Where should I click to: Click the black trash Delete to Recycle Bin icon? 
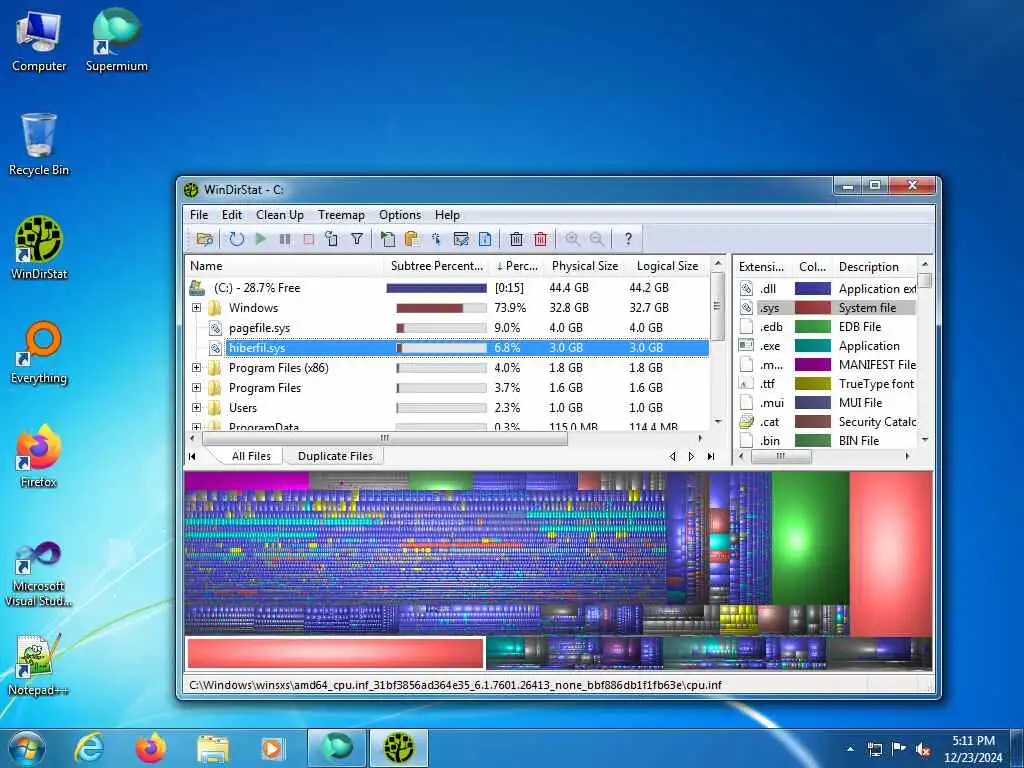[x=516, y=239]
